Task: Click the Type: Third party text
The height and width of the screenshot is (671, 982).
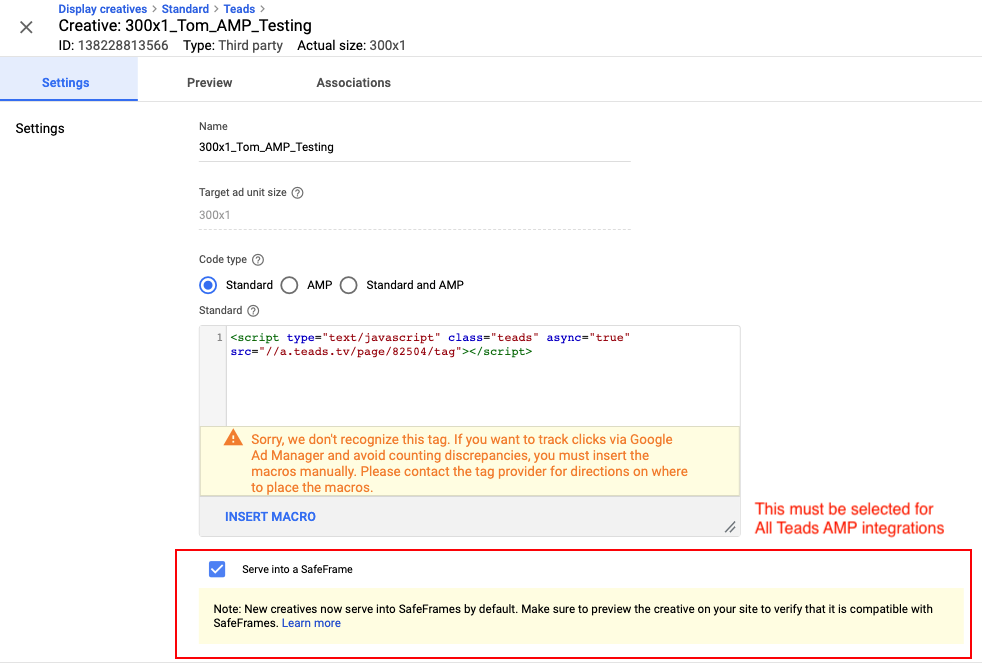Action: (x=233, y=46)
